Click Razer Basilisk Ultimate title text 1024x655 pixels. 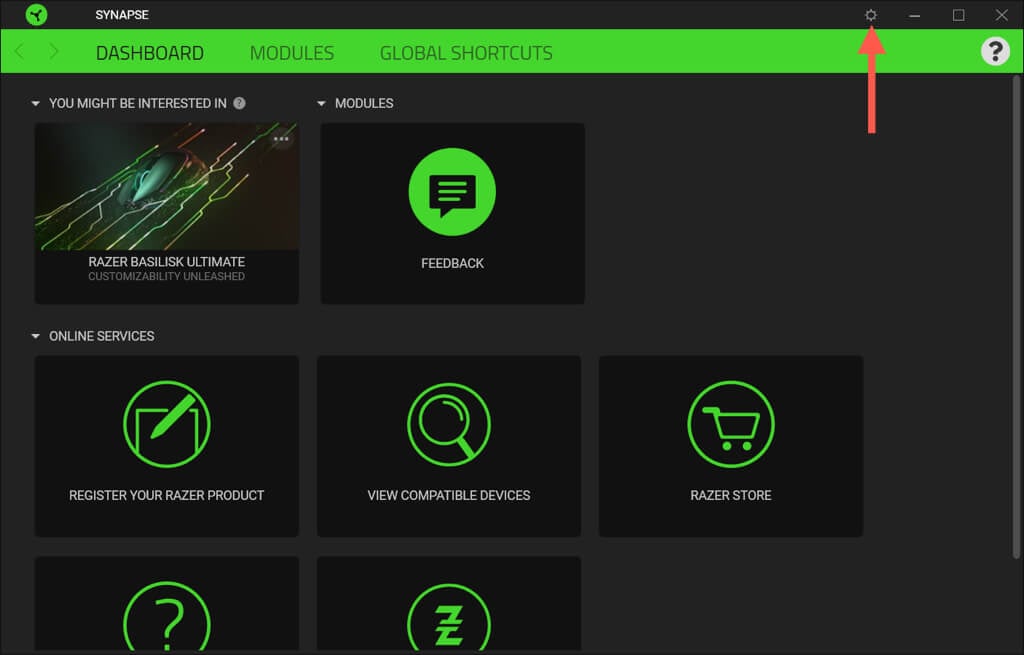[167, 261]
